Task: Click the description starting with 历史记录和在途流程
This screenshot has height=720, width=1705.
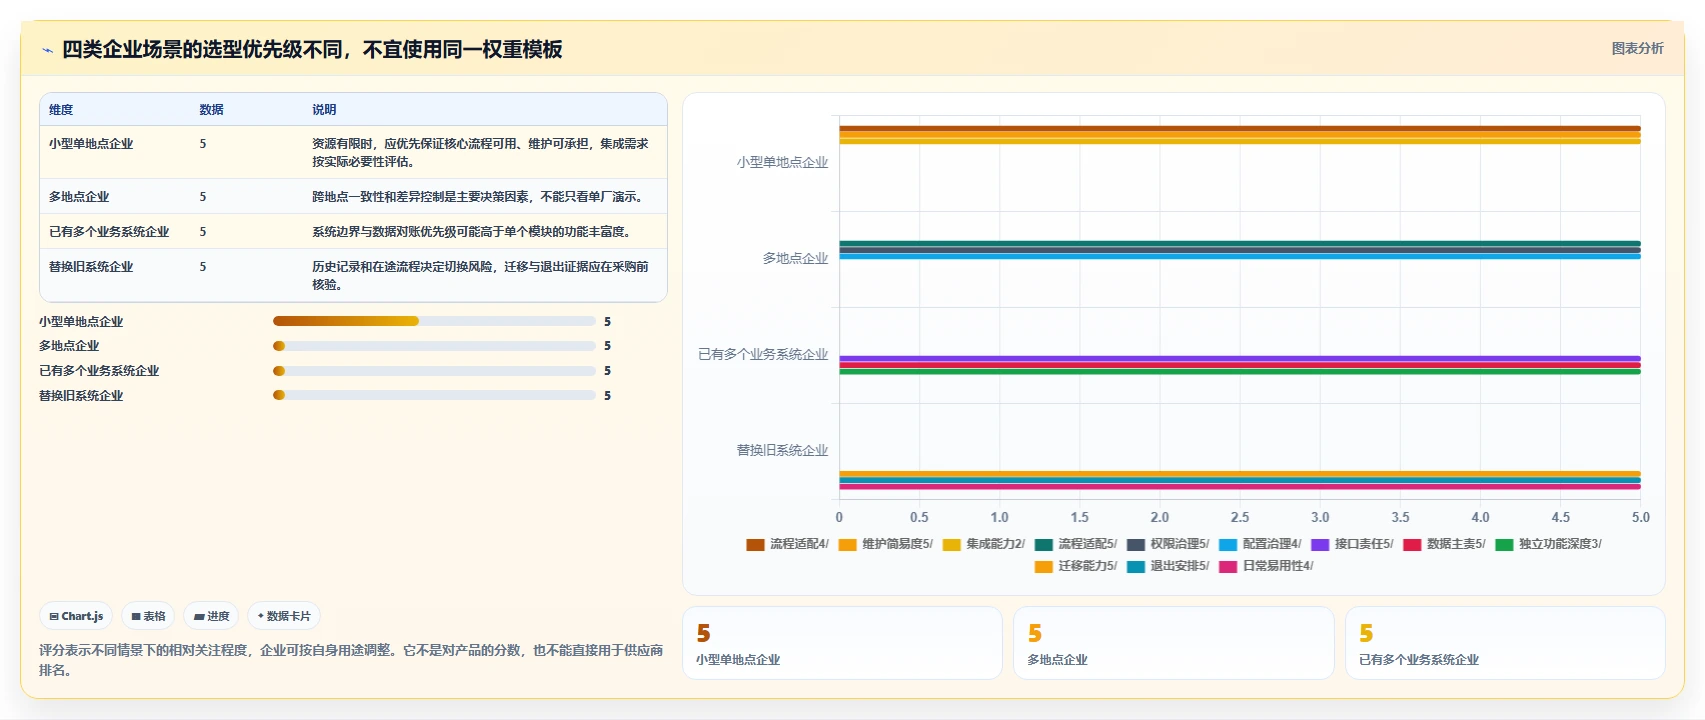Action: 481,276
